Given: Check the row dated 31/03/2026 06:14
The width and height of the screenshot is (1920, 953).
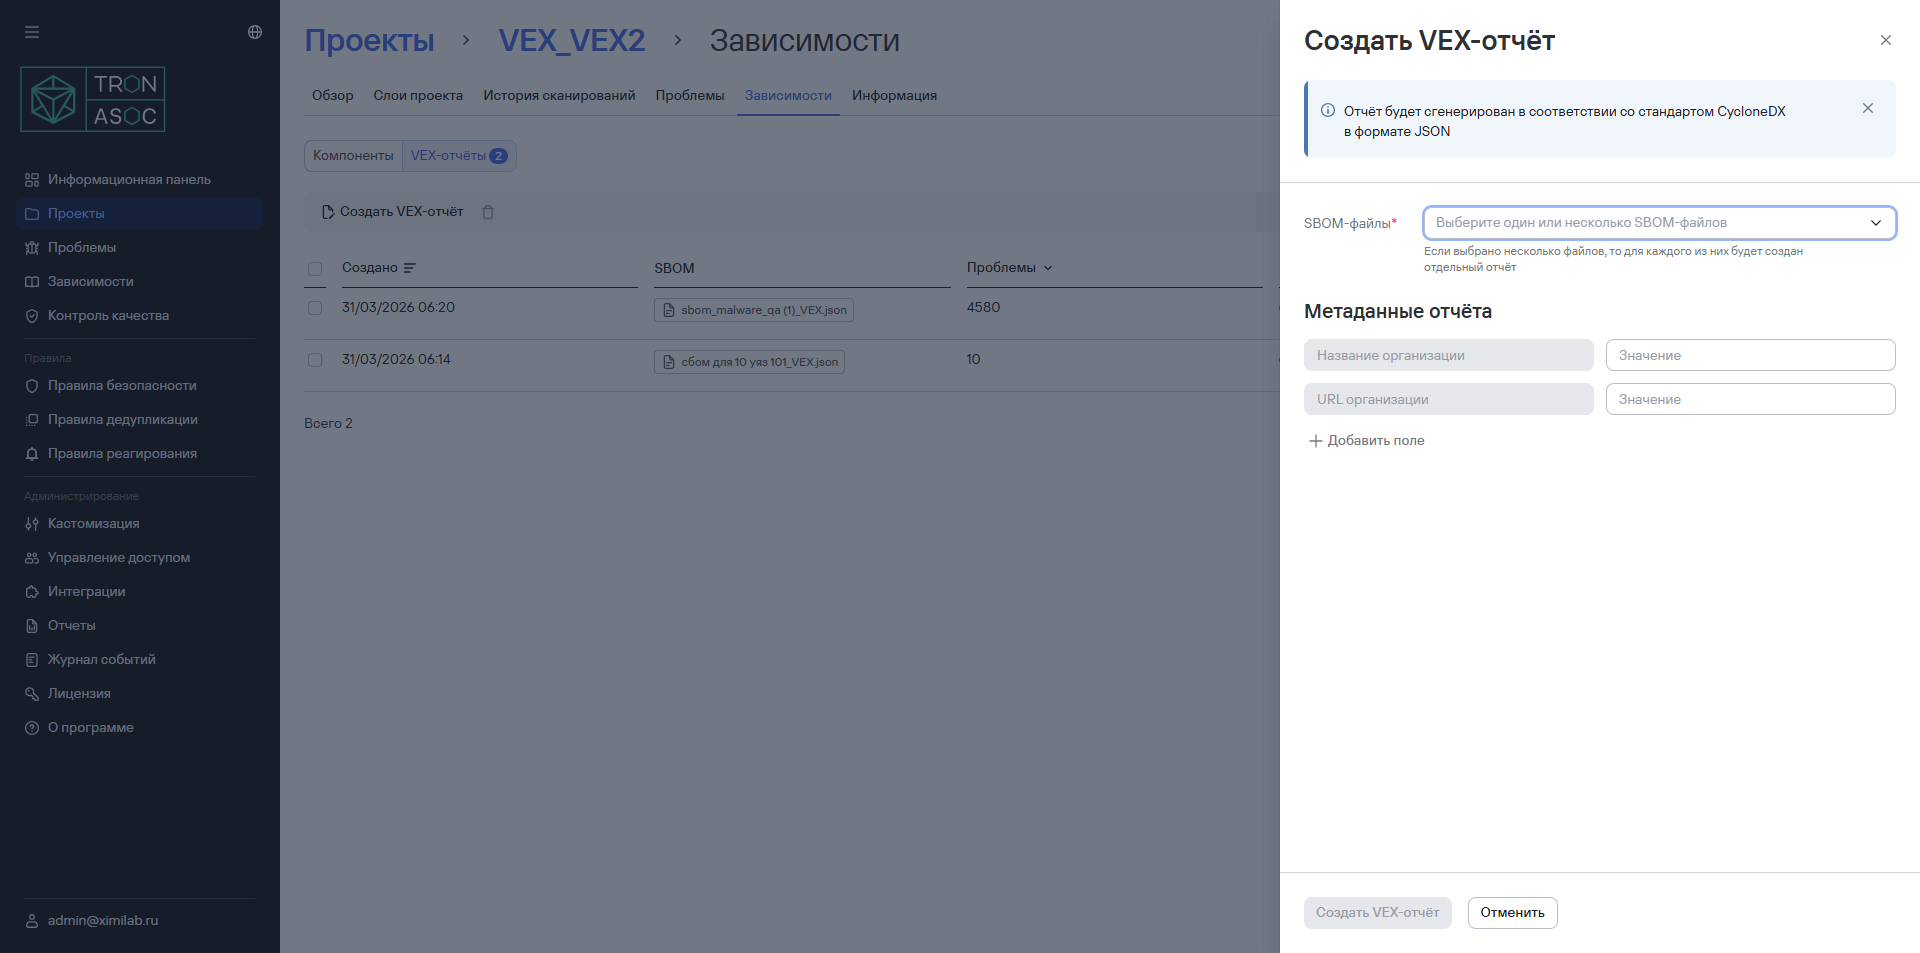Looking at the screenshot, I should point(315,360).
